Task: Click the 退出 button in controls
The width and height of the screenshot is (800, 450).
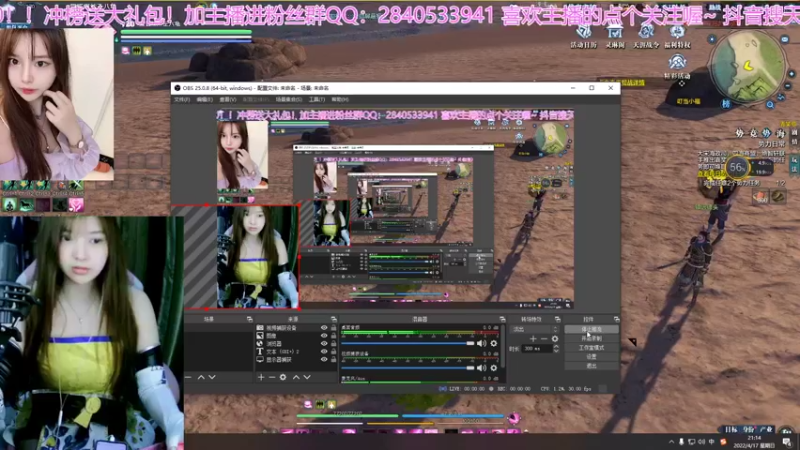Action: 591,366
